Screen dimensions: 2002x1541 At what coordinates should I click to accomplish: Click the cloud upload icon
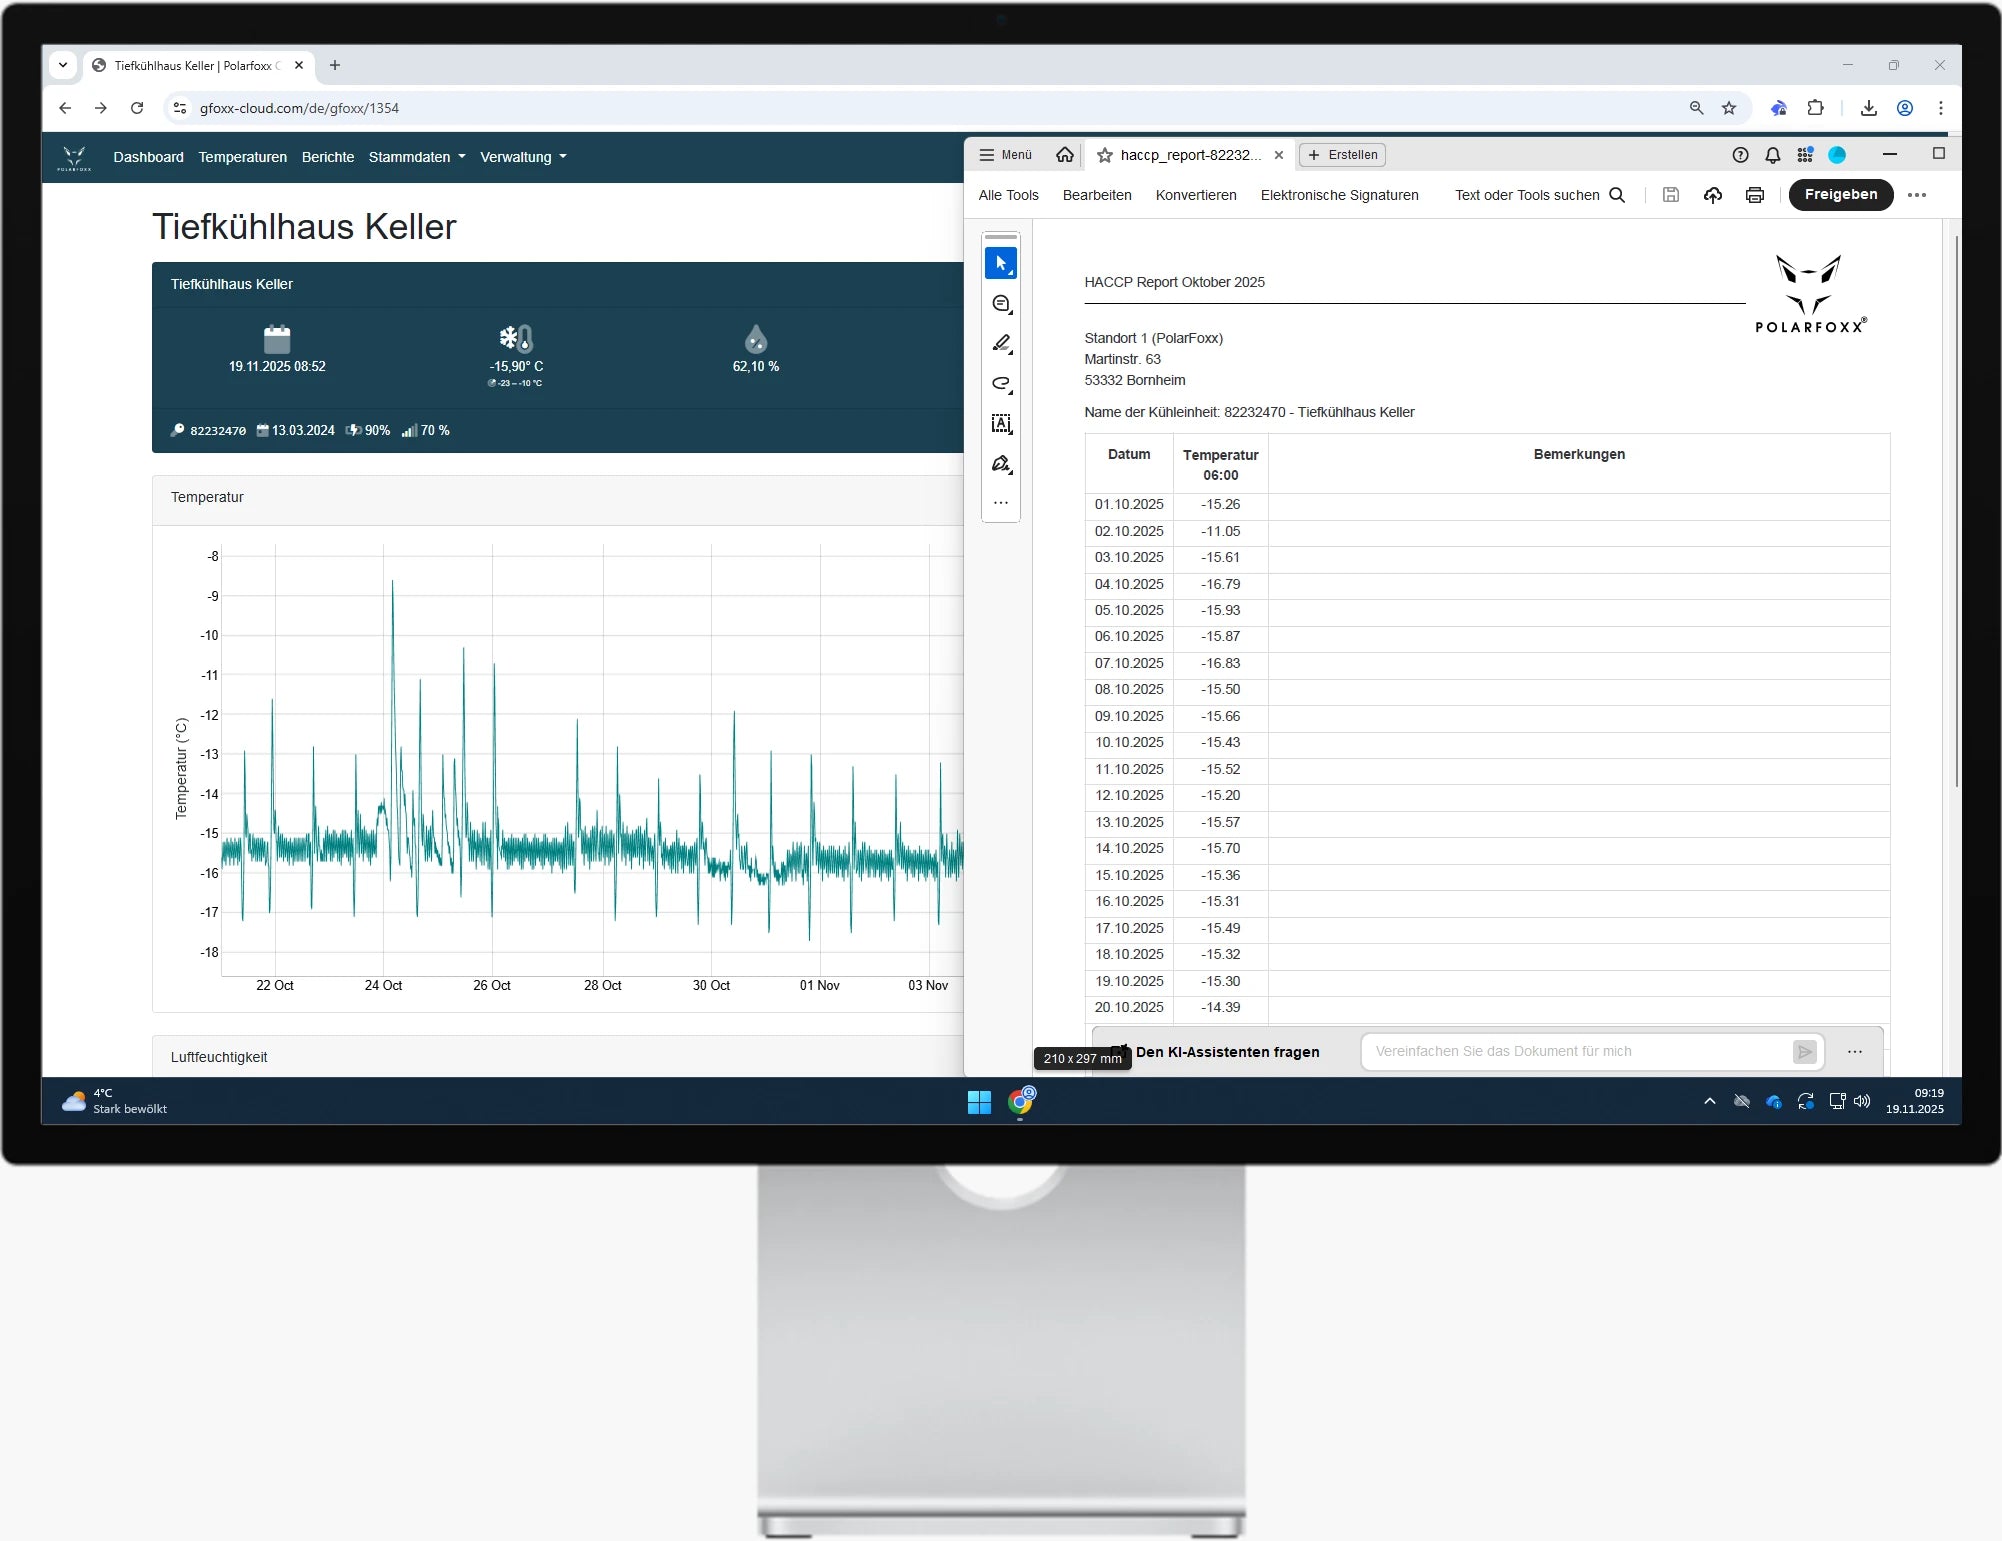coord(1713,195)
